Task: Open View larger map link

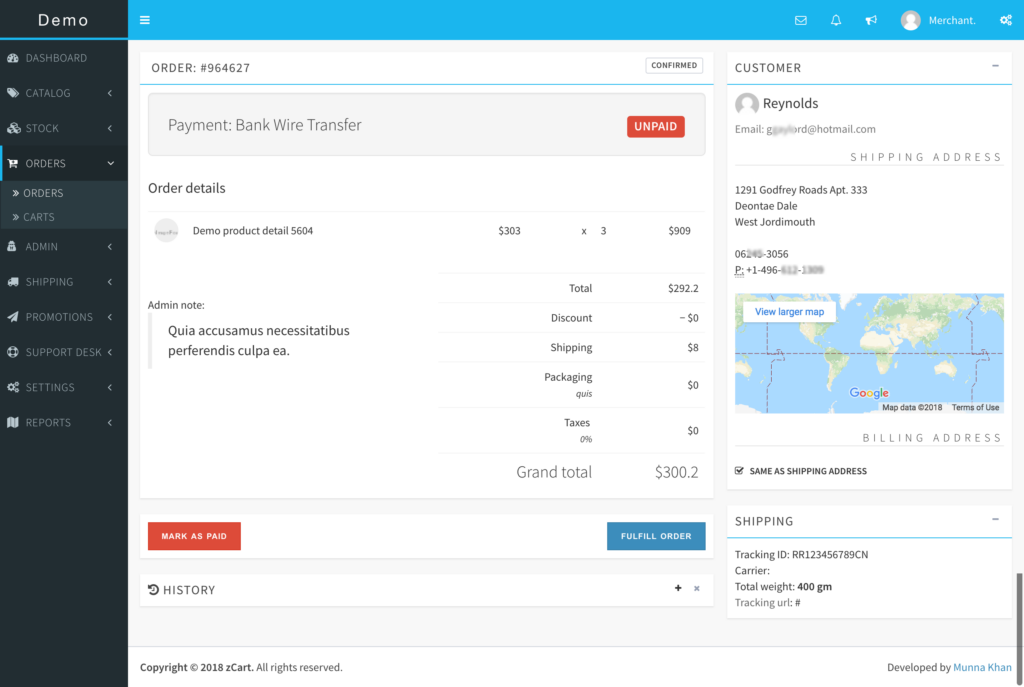Action: click(x=789, y=312)
